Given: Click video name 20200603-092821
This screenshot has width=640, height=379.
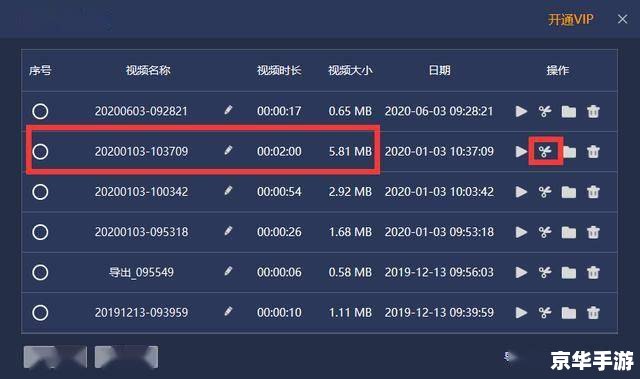Looking at the screenshot, I should coord(141,111).
